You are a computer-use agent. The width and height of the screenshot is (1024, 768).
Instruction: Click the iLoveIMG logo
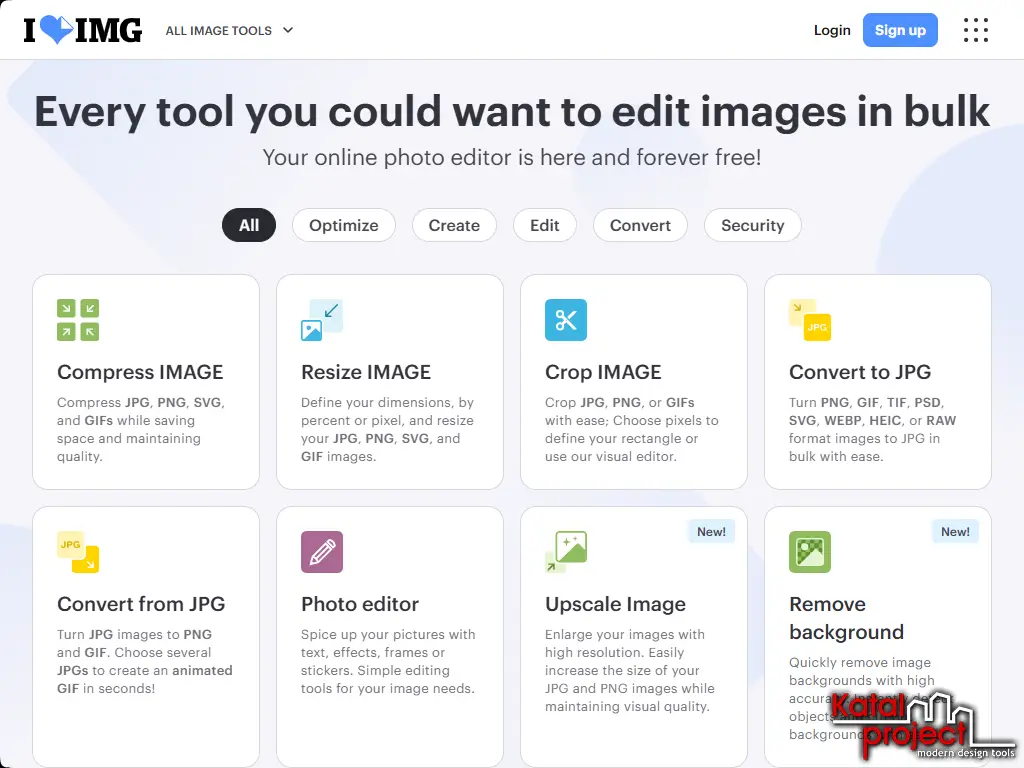click(x=82, y=30)
